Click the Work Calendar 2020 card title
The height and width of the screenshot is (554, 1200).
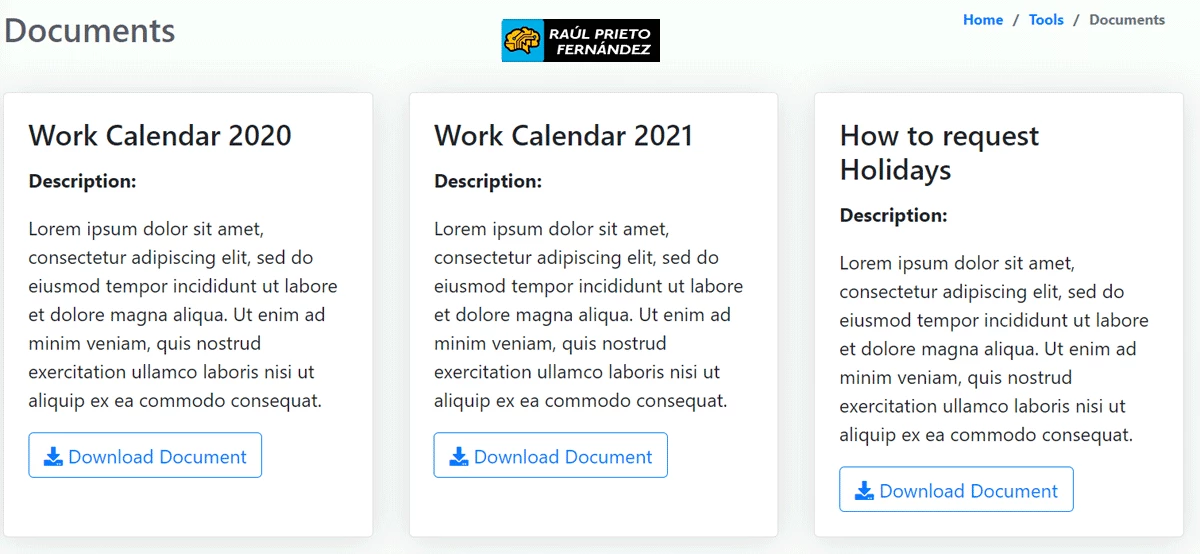tap(160, 136)
